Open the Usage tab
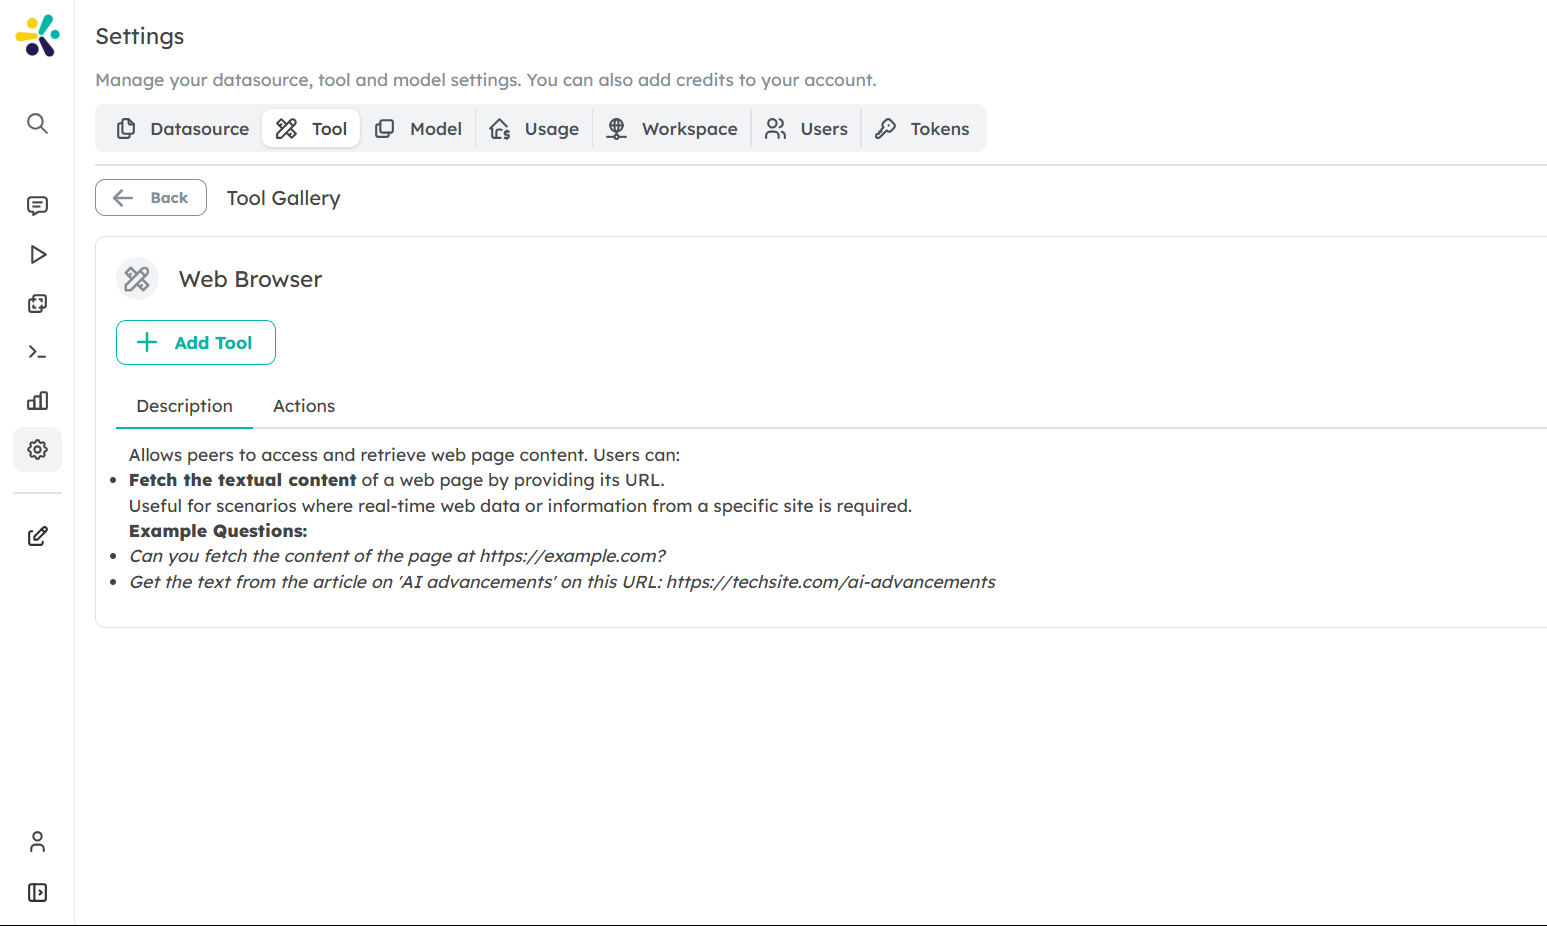This screenshot has height=926, width=1547. pyautogui.click(x=534, y=129)
